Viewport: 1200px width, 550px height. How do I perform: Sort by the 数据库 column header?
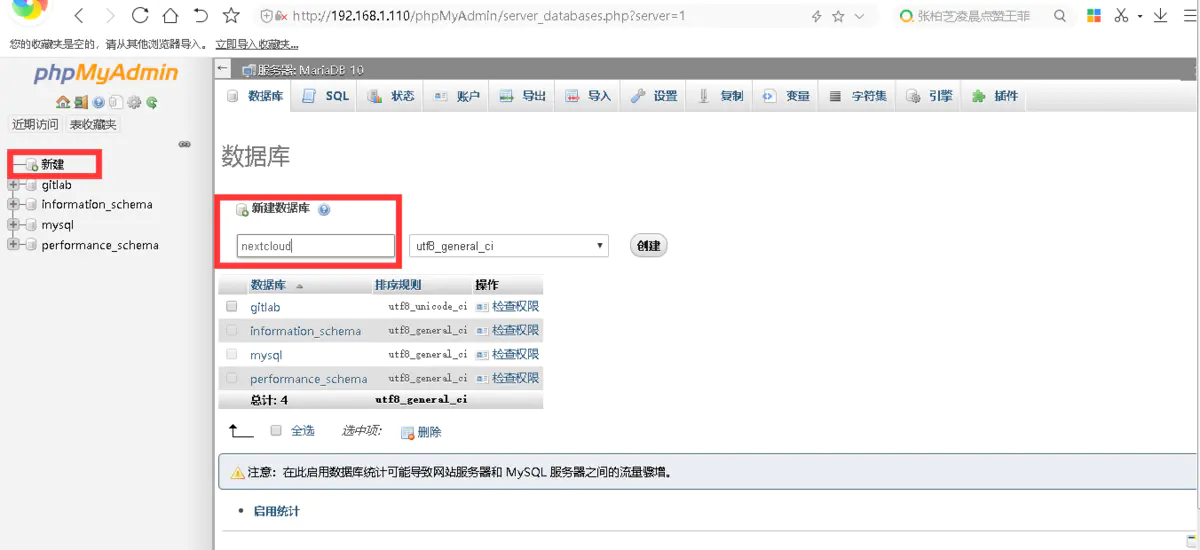click(x=268, y=285)
